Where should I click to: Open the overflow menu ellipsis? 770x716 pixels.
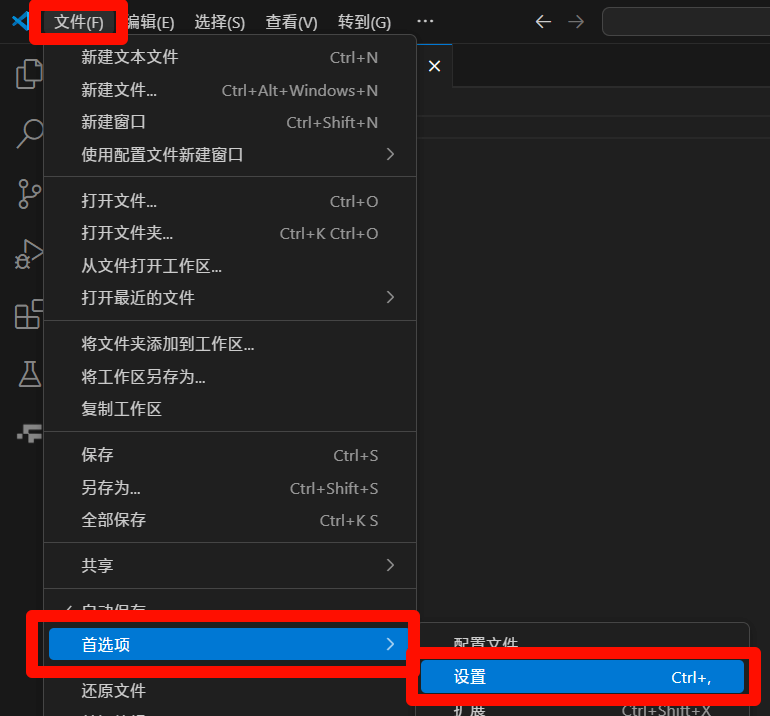click(425, 21)
